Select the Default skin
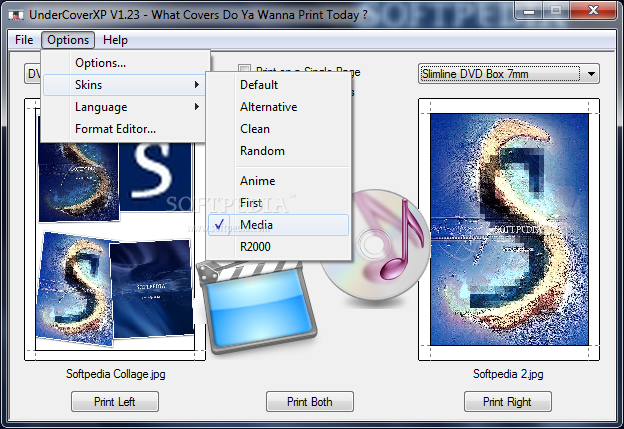Image resolution: width=624 pixels, height=429 pixels. (279, 85)
